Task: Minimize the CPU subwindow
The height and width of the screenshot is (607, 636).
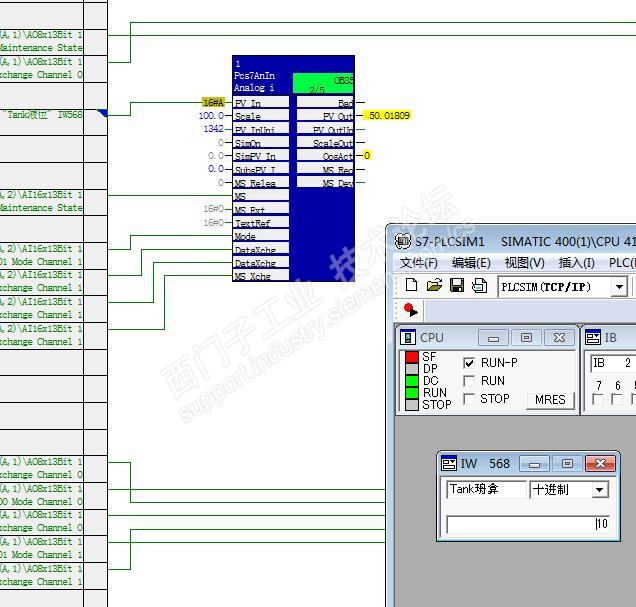Action: point(493,338)
